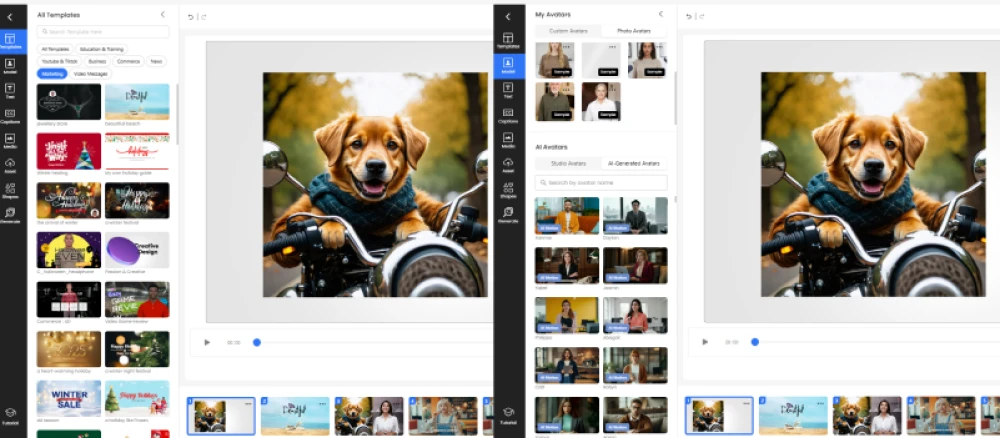The height and width of the screenshot is (438, 1000).
Task: Click the highlighted blue Model sidebar icon
Action: [508, 66]
